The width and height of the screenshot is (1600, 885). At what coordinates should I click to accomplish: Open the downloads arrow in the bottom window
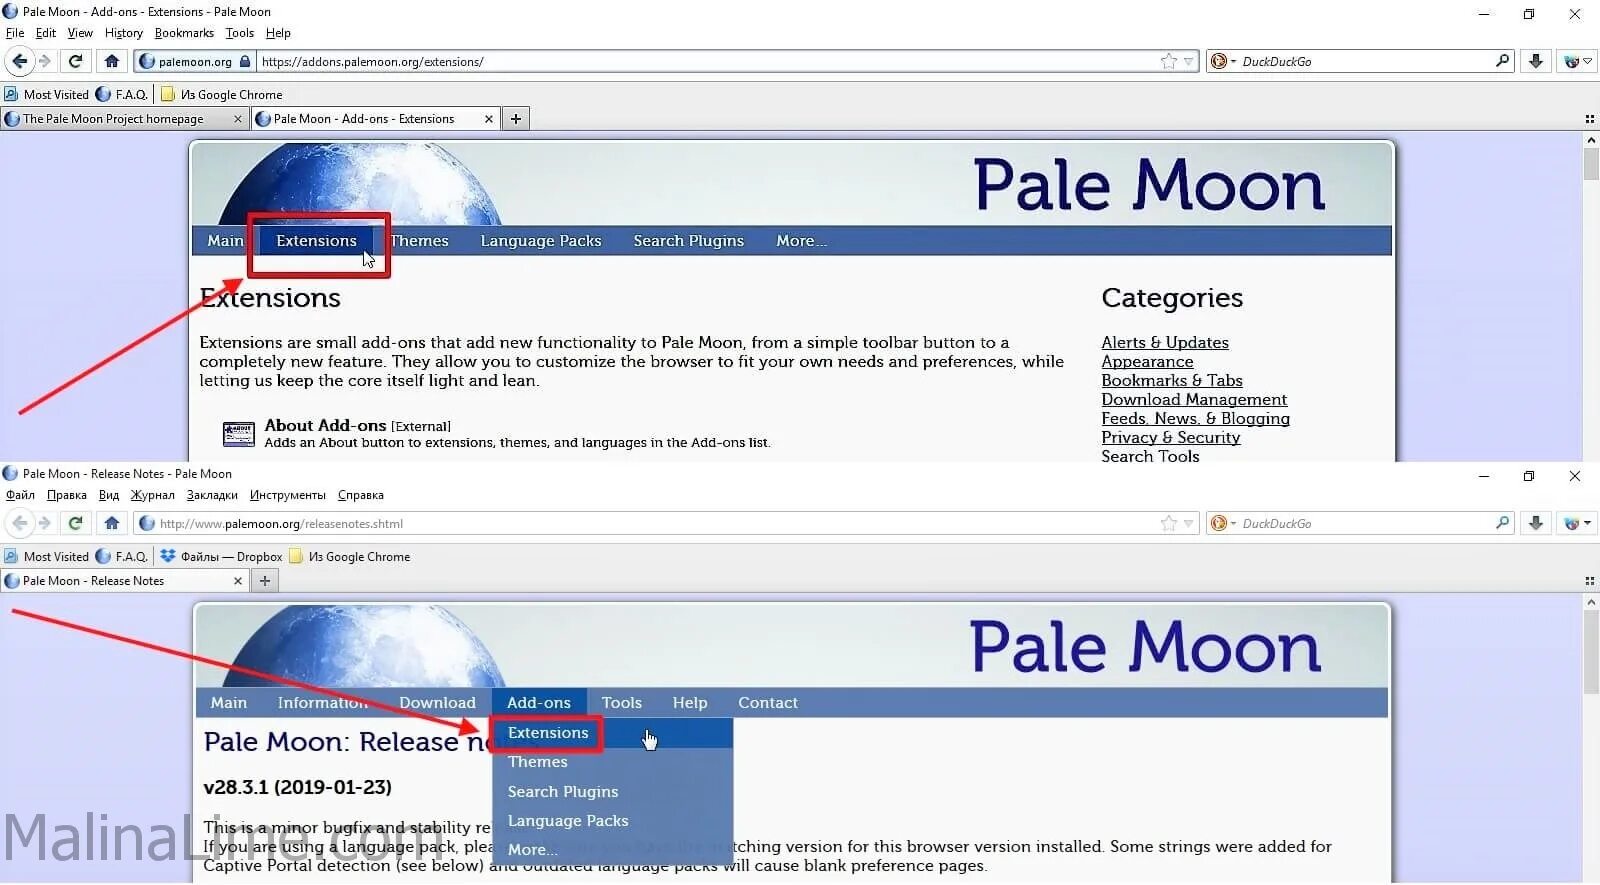tap(1536, 524)
